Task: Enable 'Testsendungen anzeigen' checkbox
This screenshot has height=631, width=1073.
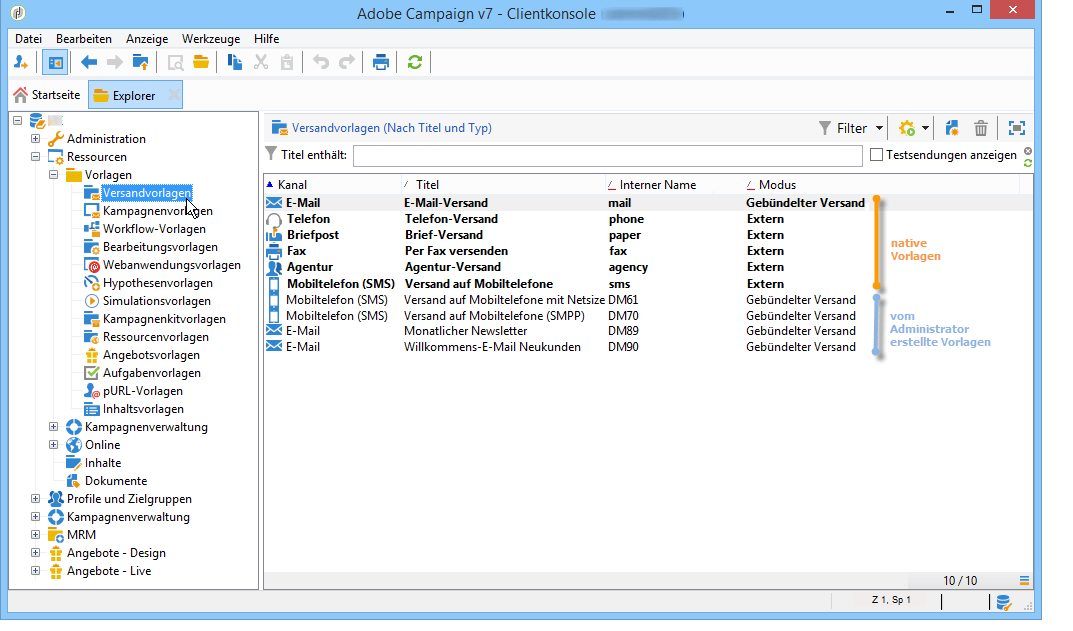Action: (x=877, y=155)
